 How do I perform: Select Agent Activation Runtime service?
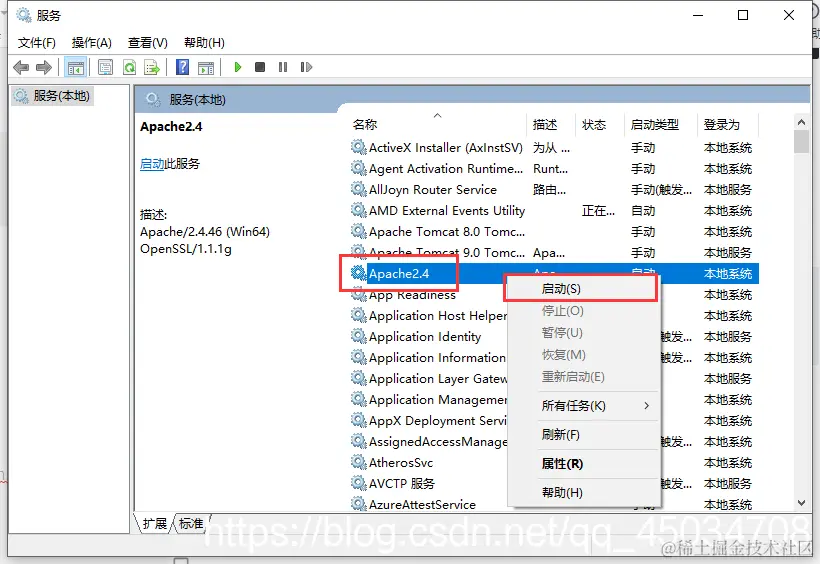coord(446,168)
